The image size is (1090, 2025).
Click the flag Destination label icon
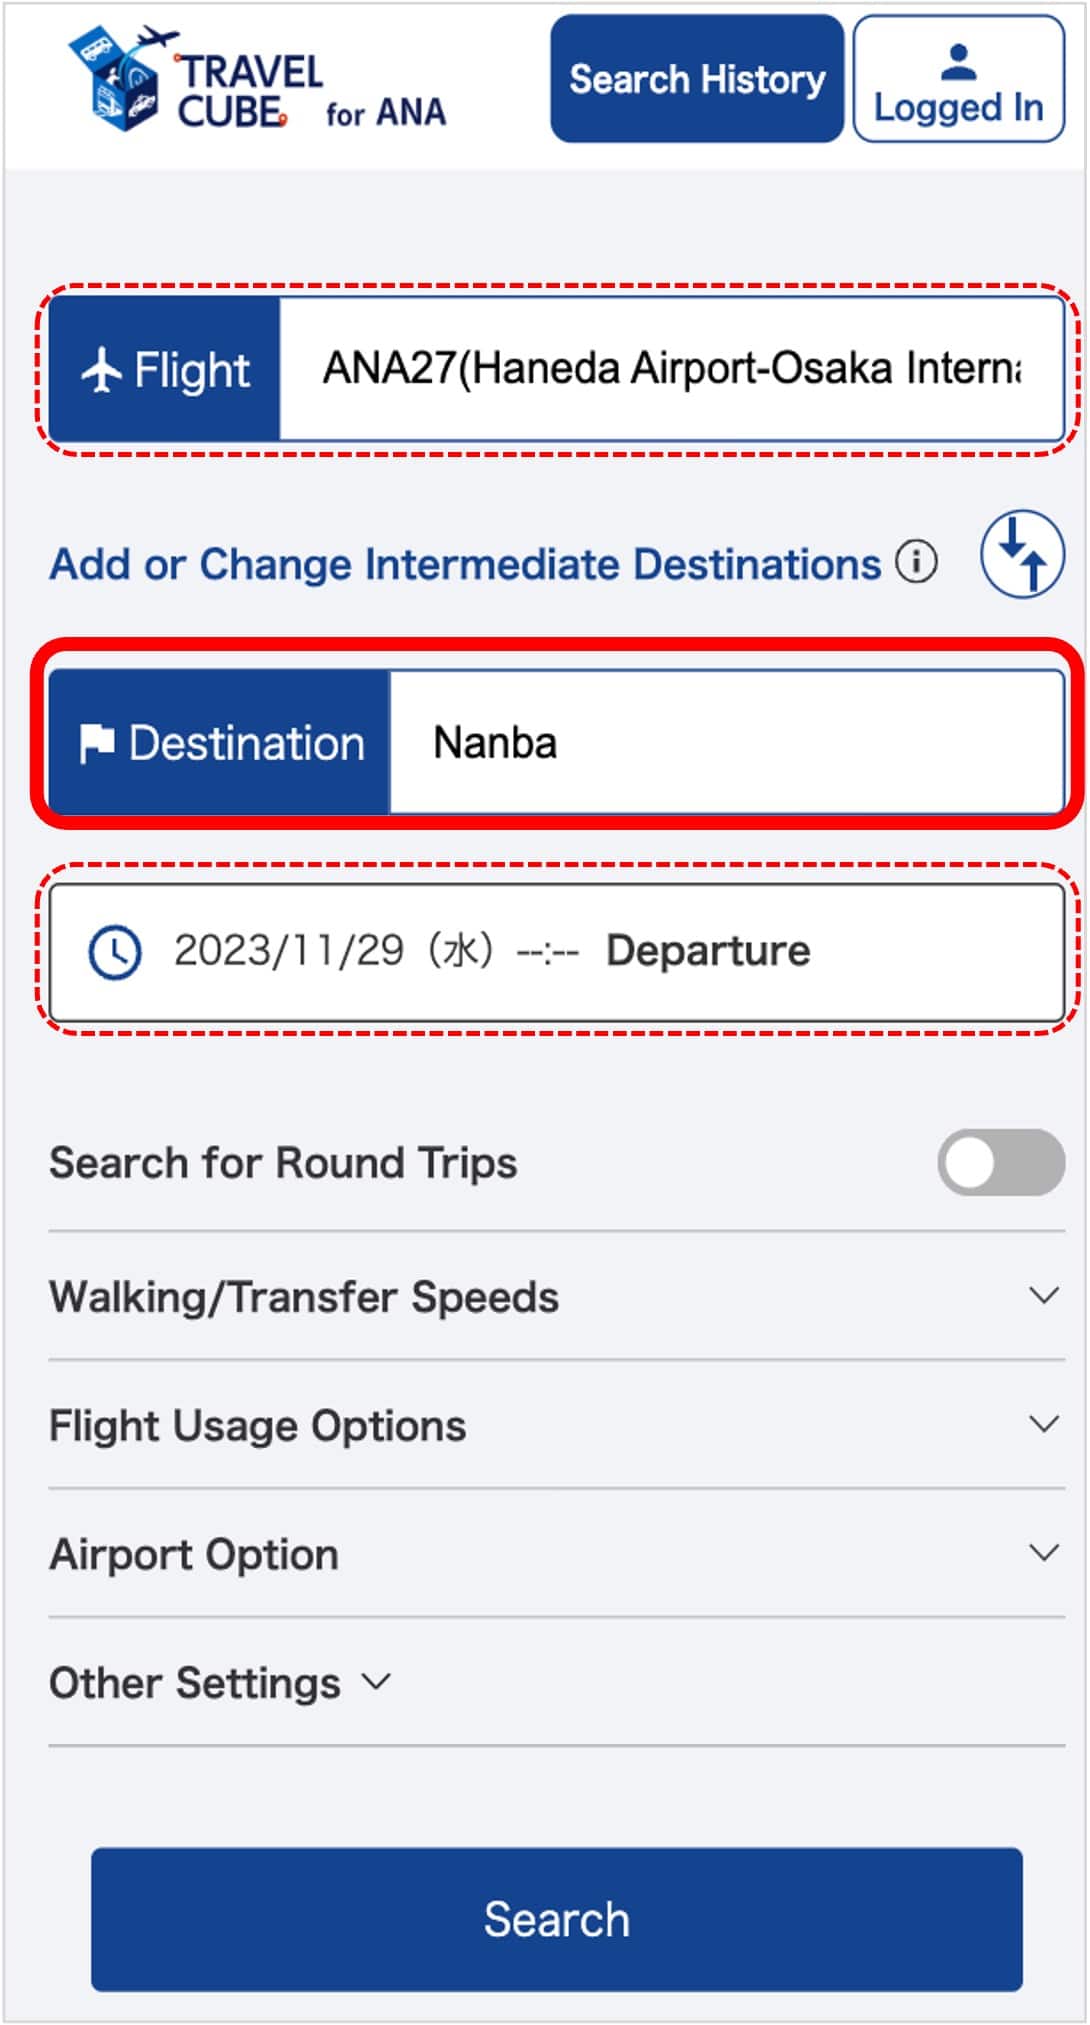pos(97,744)
